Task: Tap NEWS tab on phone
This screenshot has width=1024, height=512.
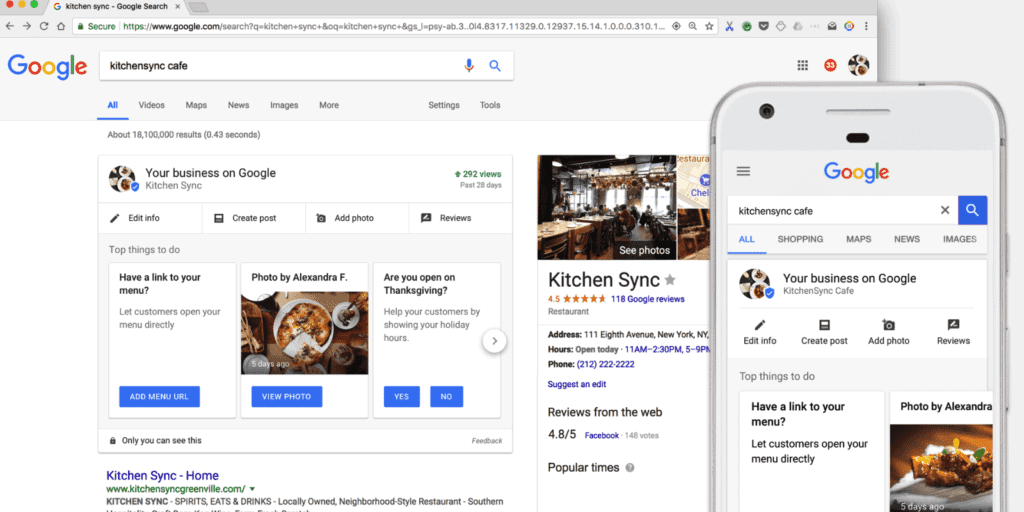Action: [x=907, y=239]
